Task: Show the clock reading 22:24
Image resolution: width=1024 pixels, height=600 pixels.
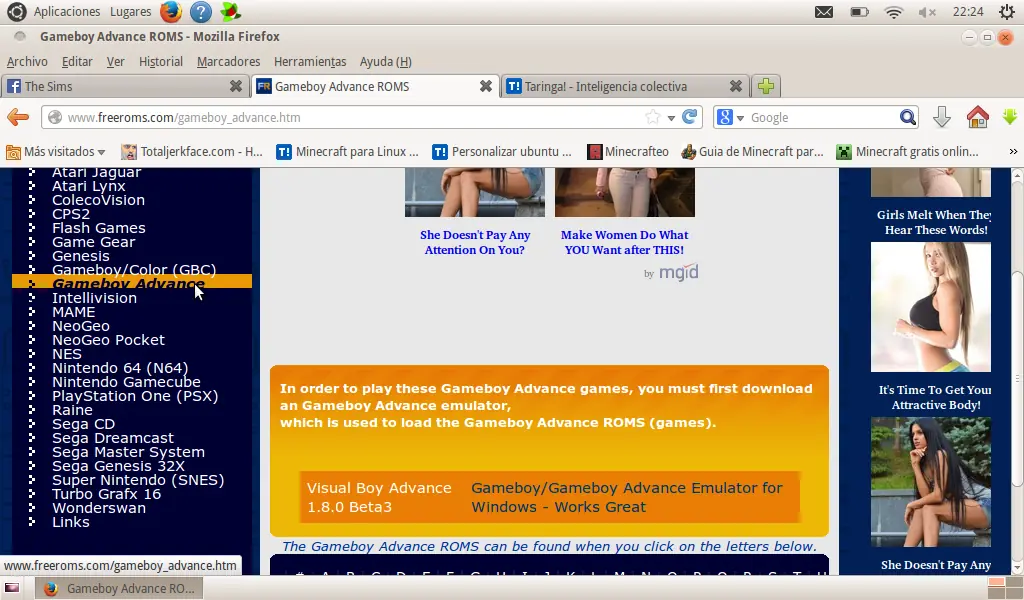Action: (x=968, y=12)
